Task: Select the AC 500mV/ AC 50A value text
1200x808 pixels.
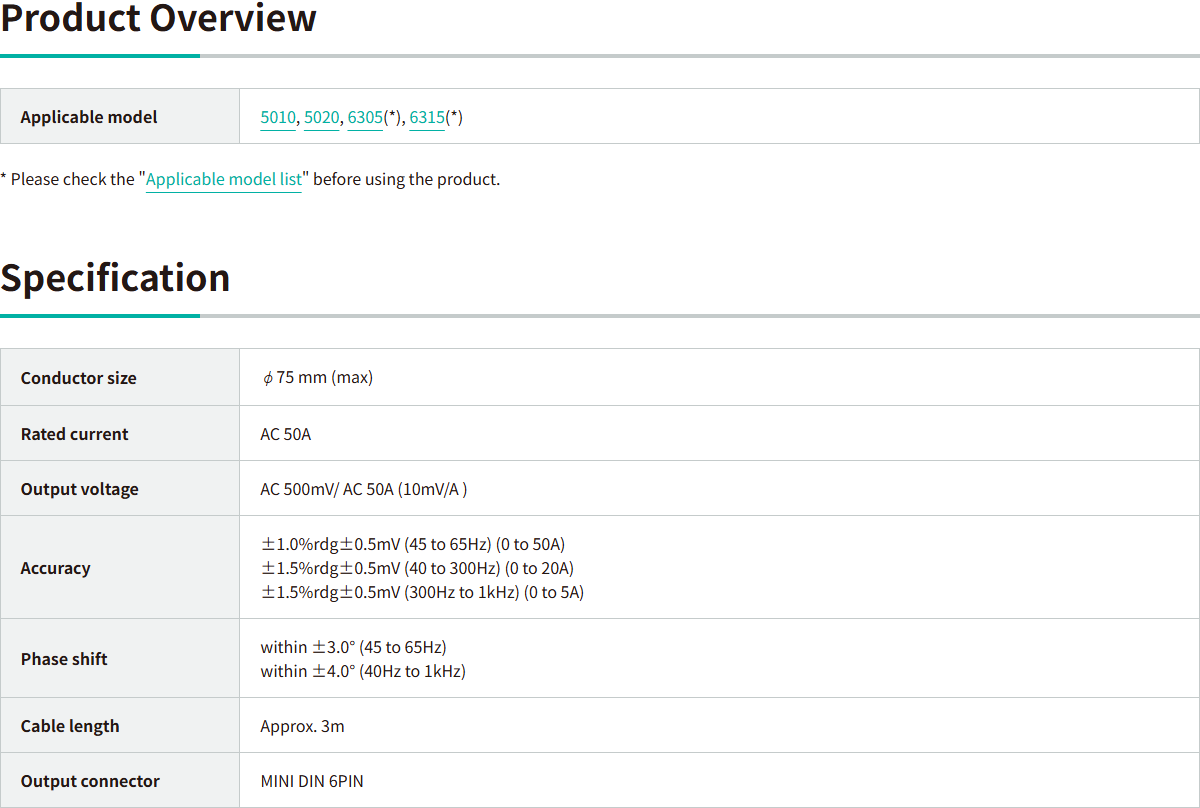Action: (x=364, y=489)
